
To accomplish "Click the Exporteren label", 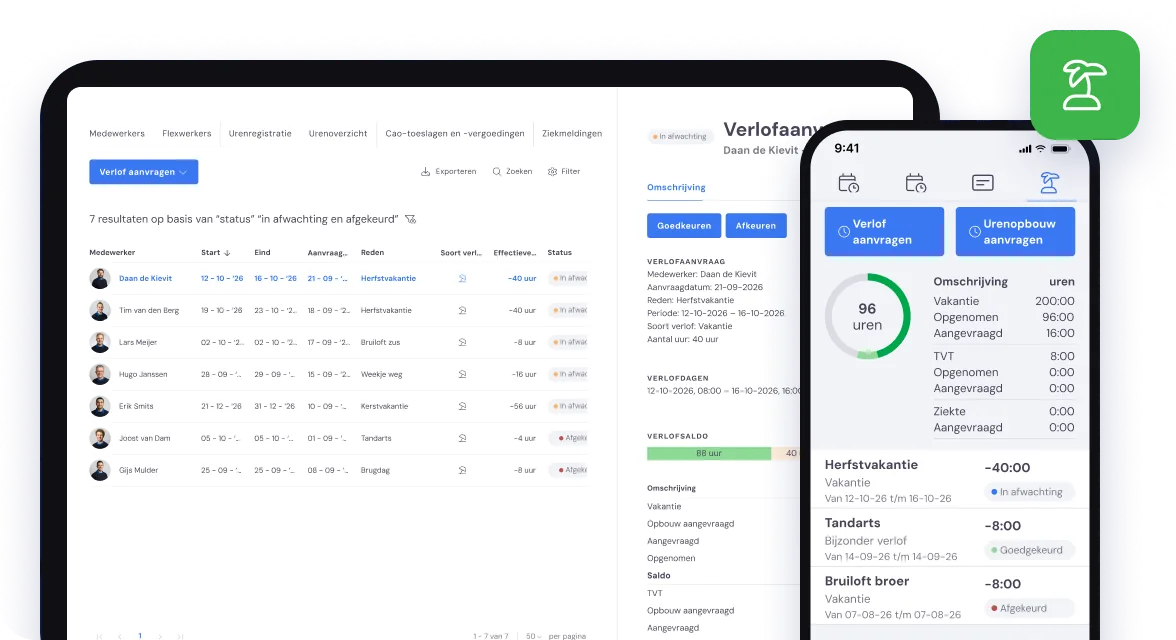I will (456, 172).
